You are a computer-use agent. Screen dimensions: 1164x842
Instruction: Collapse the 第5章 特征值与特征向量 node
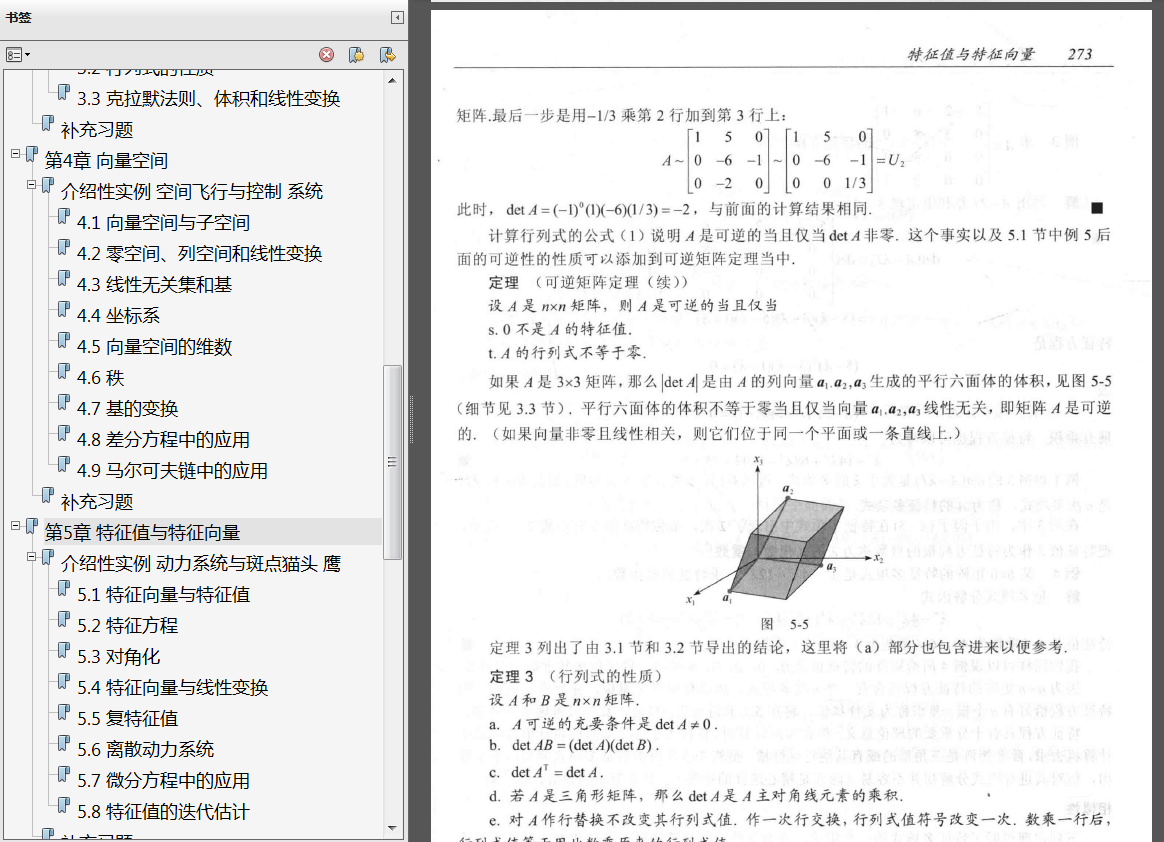(x=16, y=526)
